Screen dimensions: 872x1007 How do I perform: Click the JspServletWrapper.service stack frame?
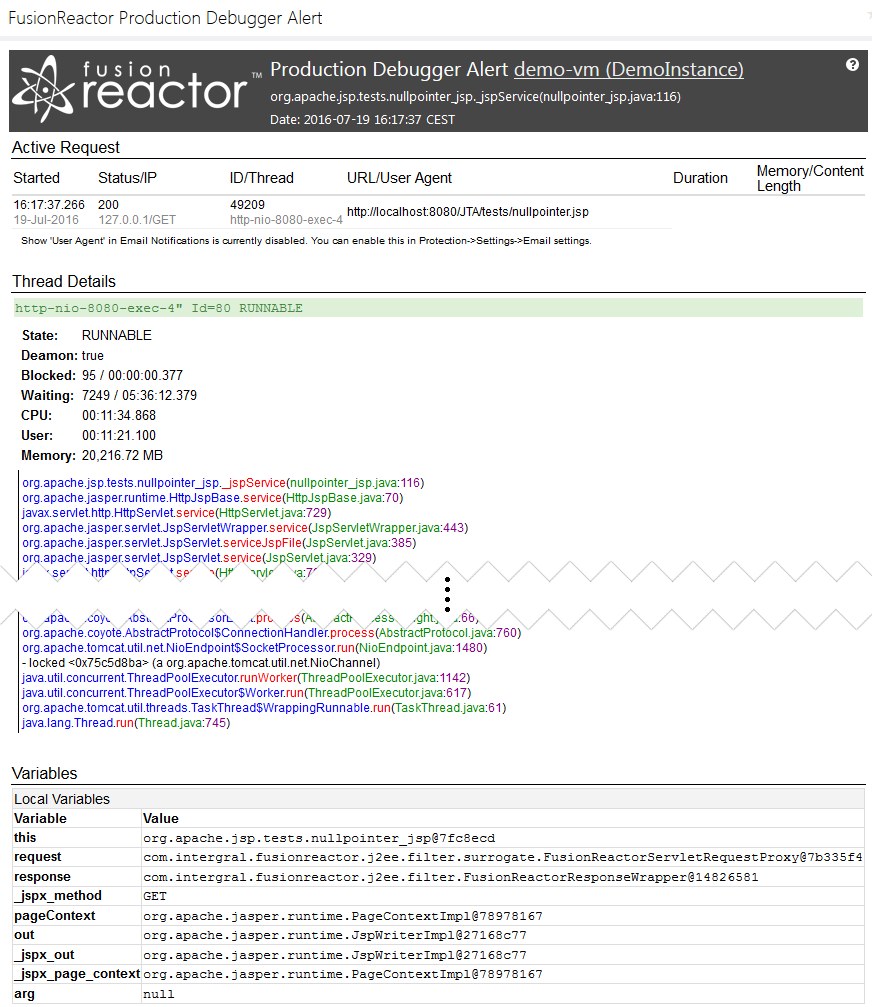pyautogui.click(x=245, y=528)
